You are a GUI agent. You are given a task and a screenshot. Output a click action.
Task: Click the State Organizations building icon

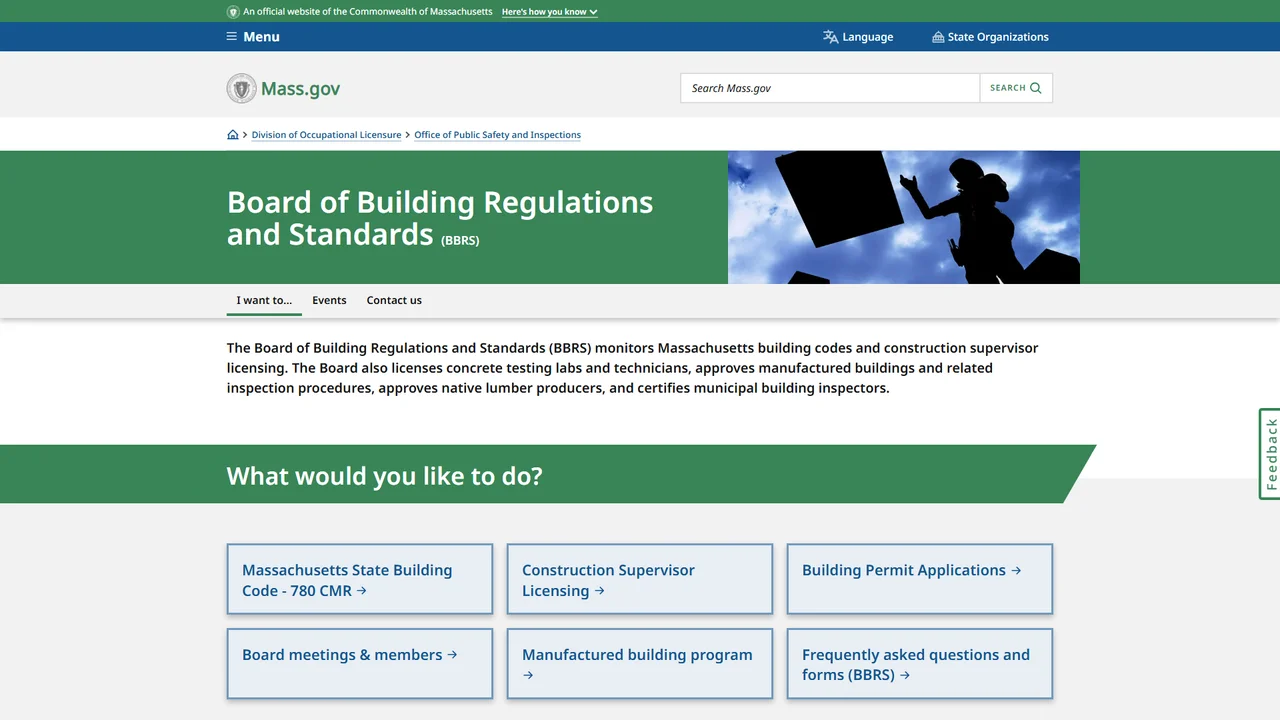click(x=938, y=37)
